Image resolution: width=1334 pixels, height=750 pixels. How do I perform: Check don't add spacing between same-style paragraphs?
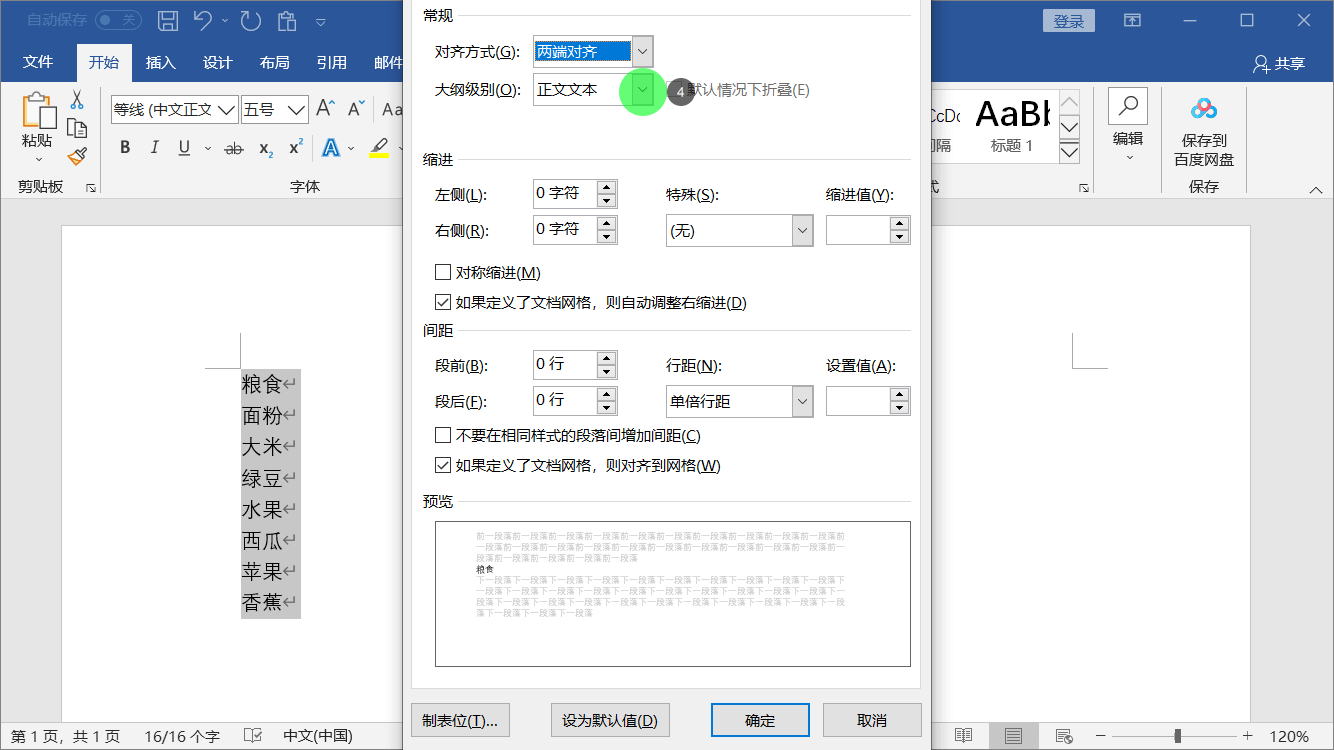[x=443, y=435]
